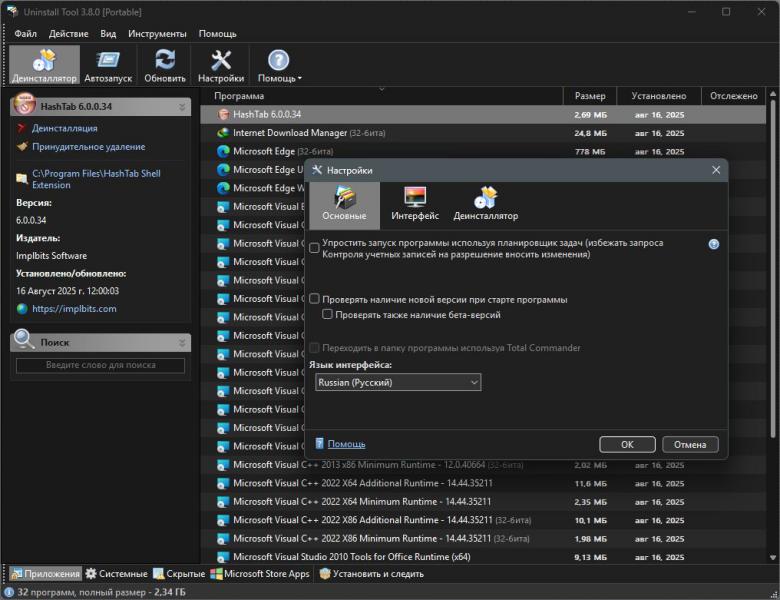Image resolution: width=780 pixels, height=600 pixels.
Task: Switch to the Системные tab
Action: (x=116, y=574)
